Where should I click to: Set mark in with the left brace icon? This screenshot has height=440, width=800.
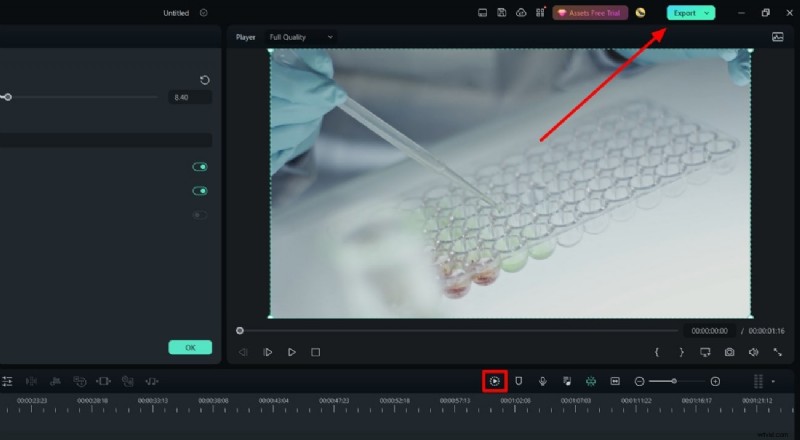(x=657, y=352)
